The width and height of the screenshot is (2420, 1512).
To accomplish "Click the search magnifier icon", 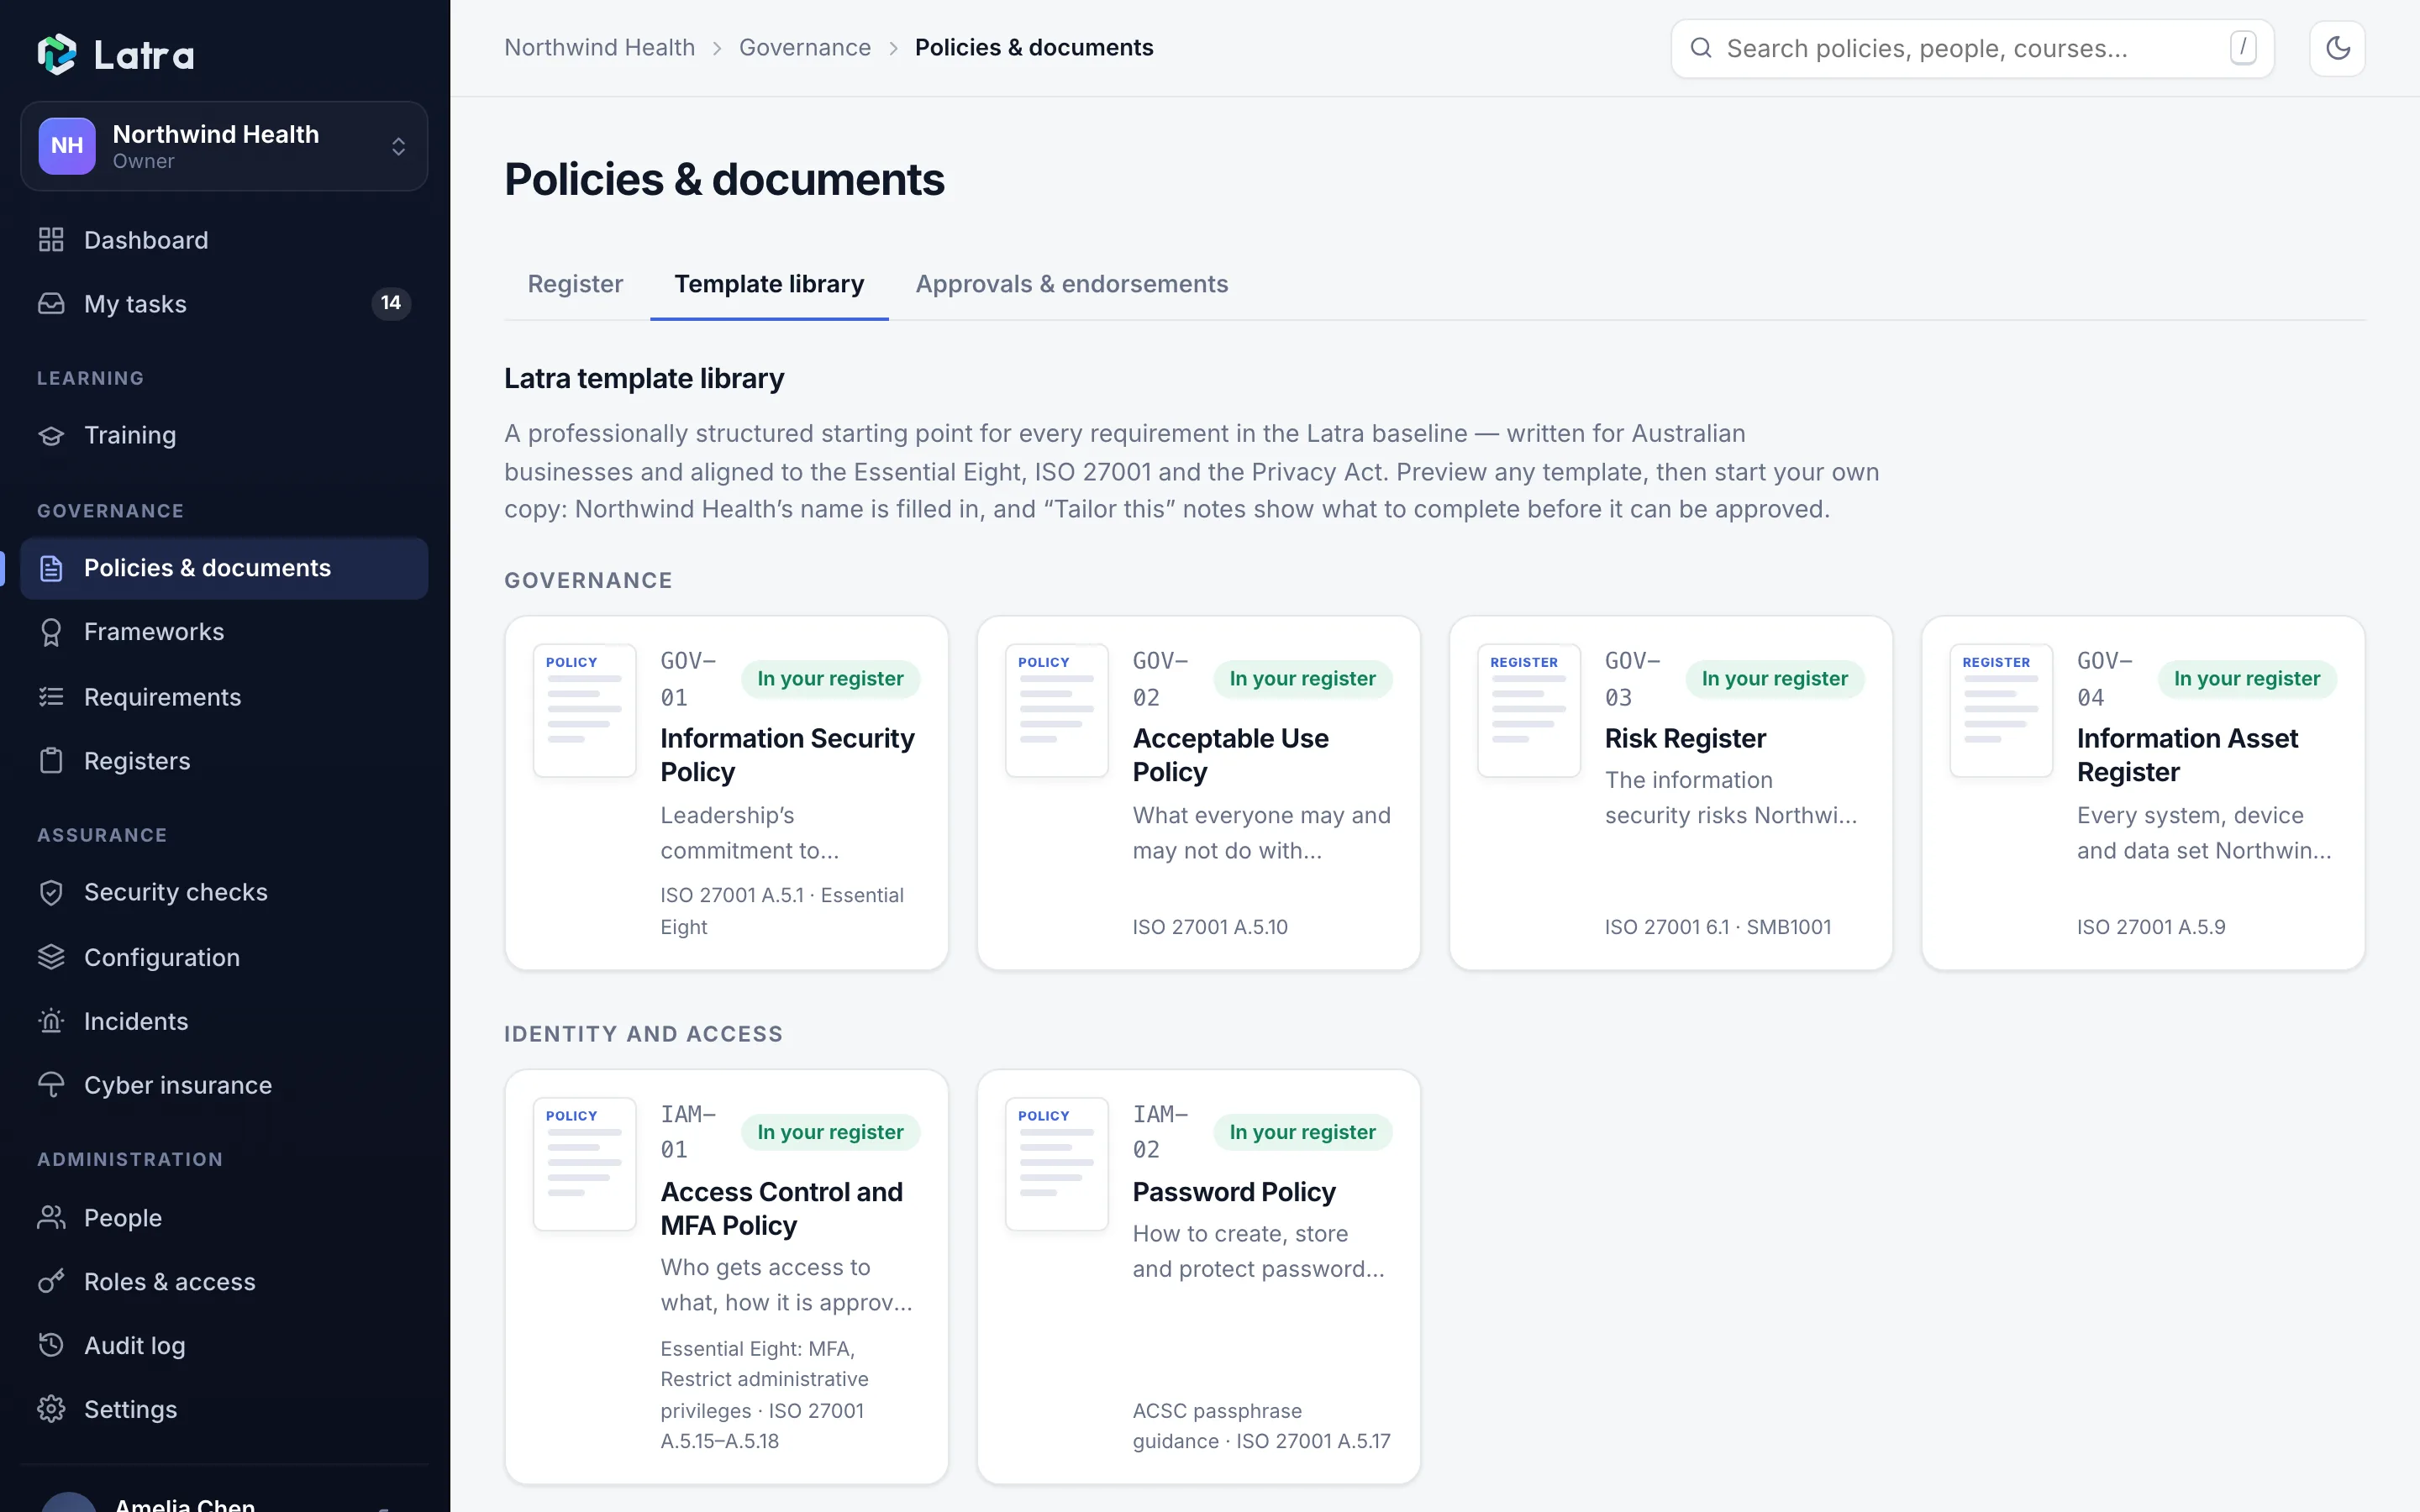I will tap(1701, 48).
